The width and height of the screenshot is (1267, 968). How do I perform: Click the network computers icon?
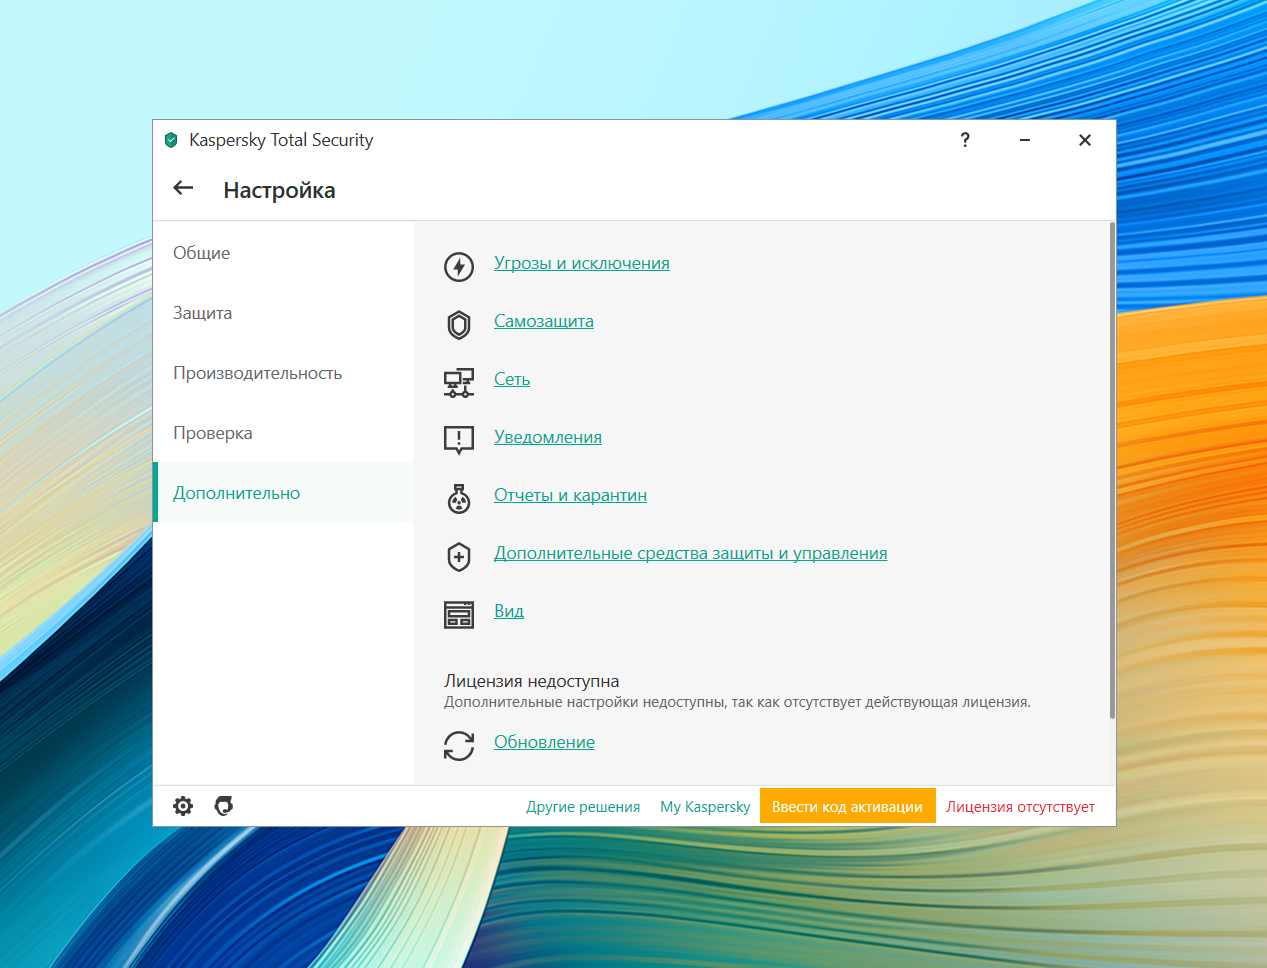click(x=459, y=383)
